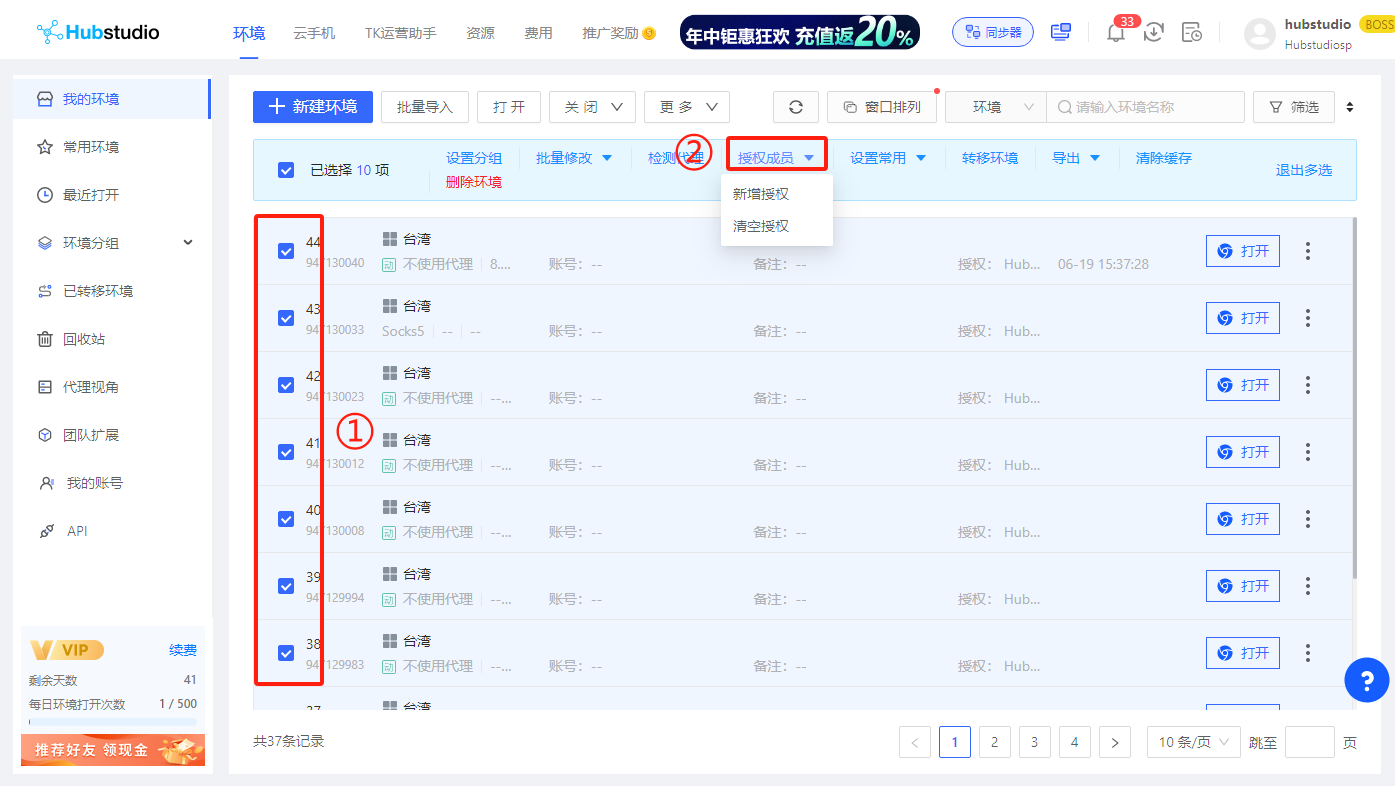Image resolution: width=1395 pixels, height=786 pixels.
Task: Open the scheduled task clock icon
Action: pos(1192,32)
